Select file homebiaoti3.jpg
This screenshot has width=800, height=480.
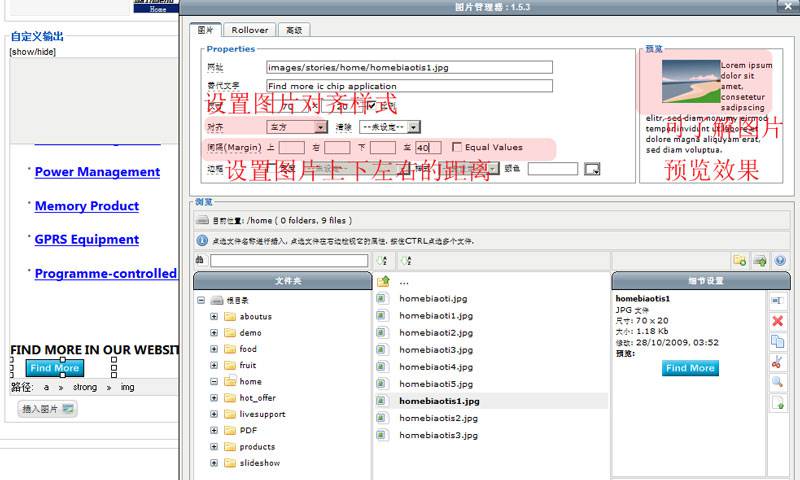coord(436,350)
